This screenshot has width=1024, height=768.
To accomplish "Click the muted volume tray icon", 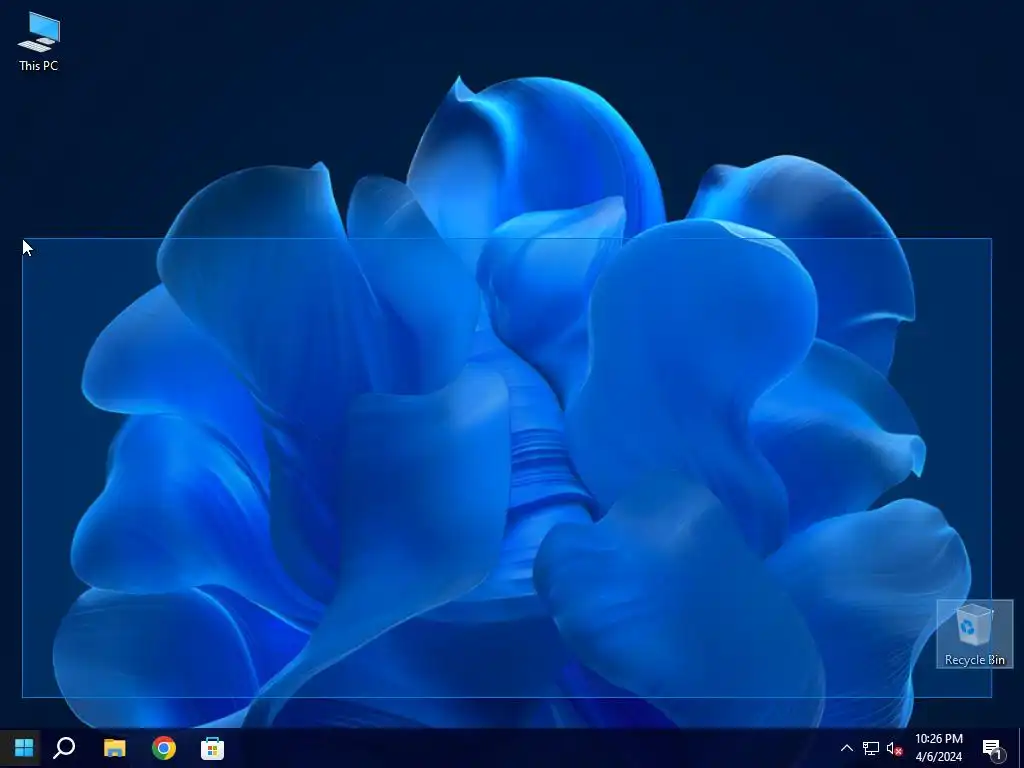I will point(894,748).
